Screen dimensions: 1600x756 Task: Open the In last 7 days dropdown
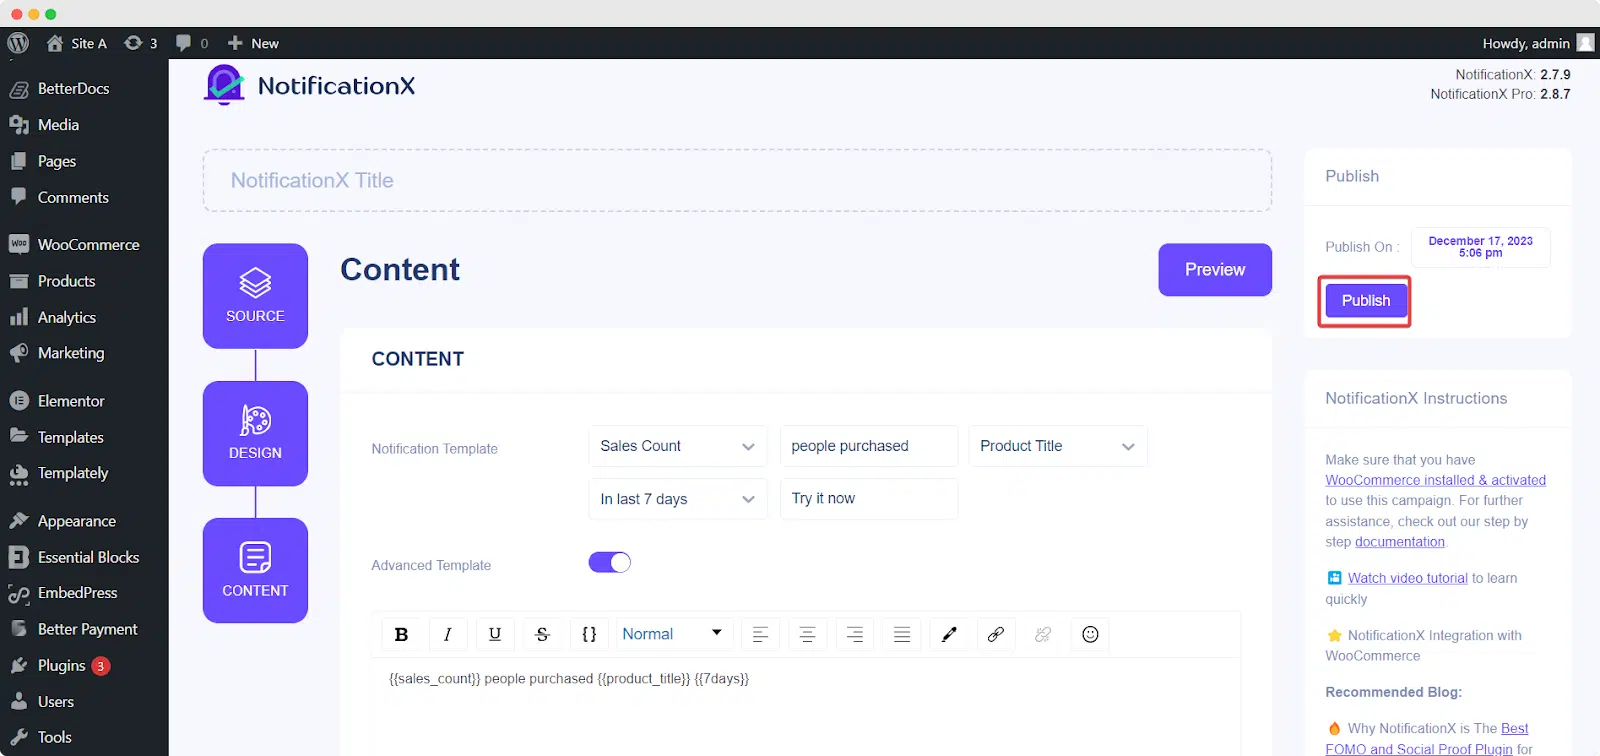point(678,499)
